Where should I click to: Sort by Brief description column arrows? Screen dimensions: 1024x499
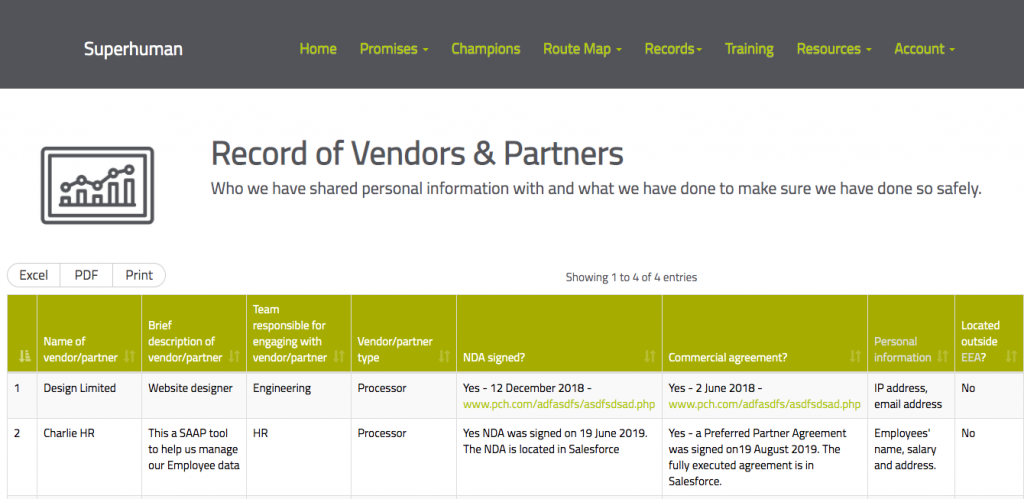(234, 357)
